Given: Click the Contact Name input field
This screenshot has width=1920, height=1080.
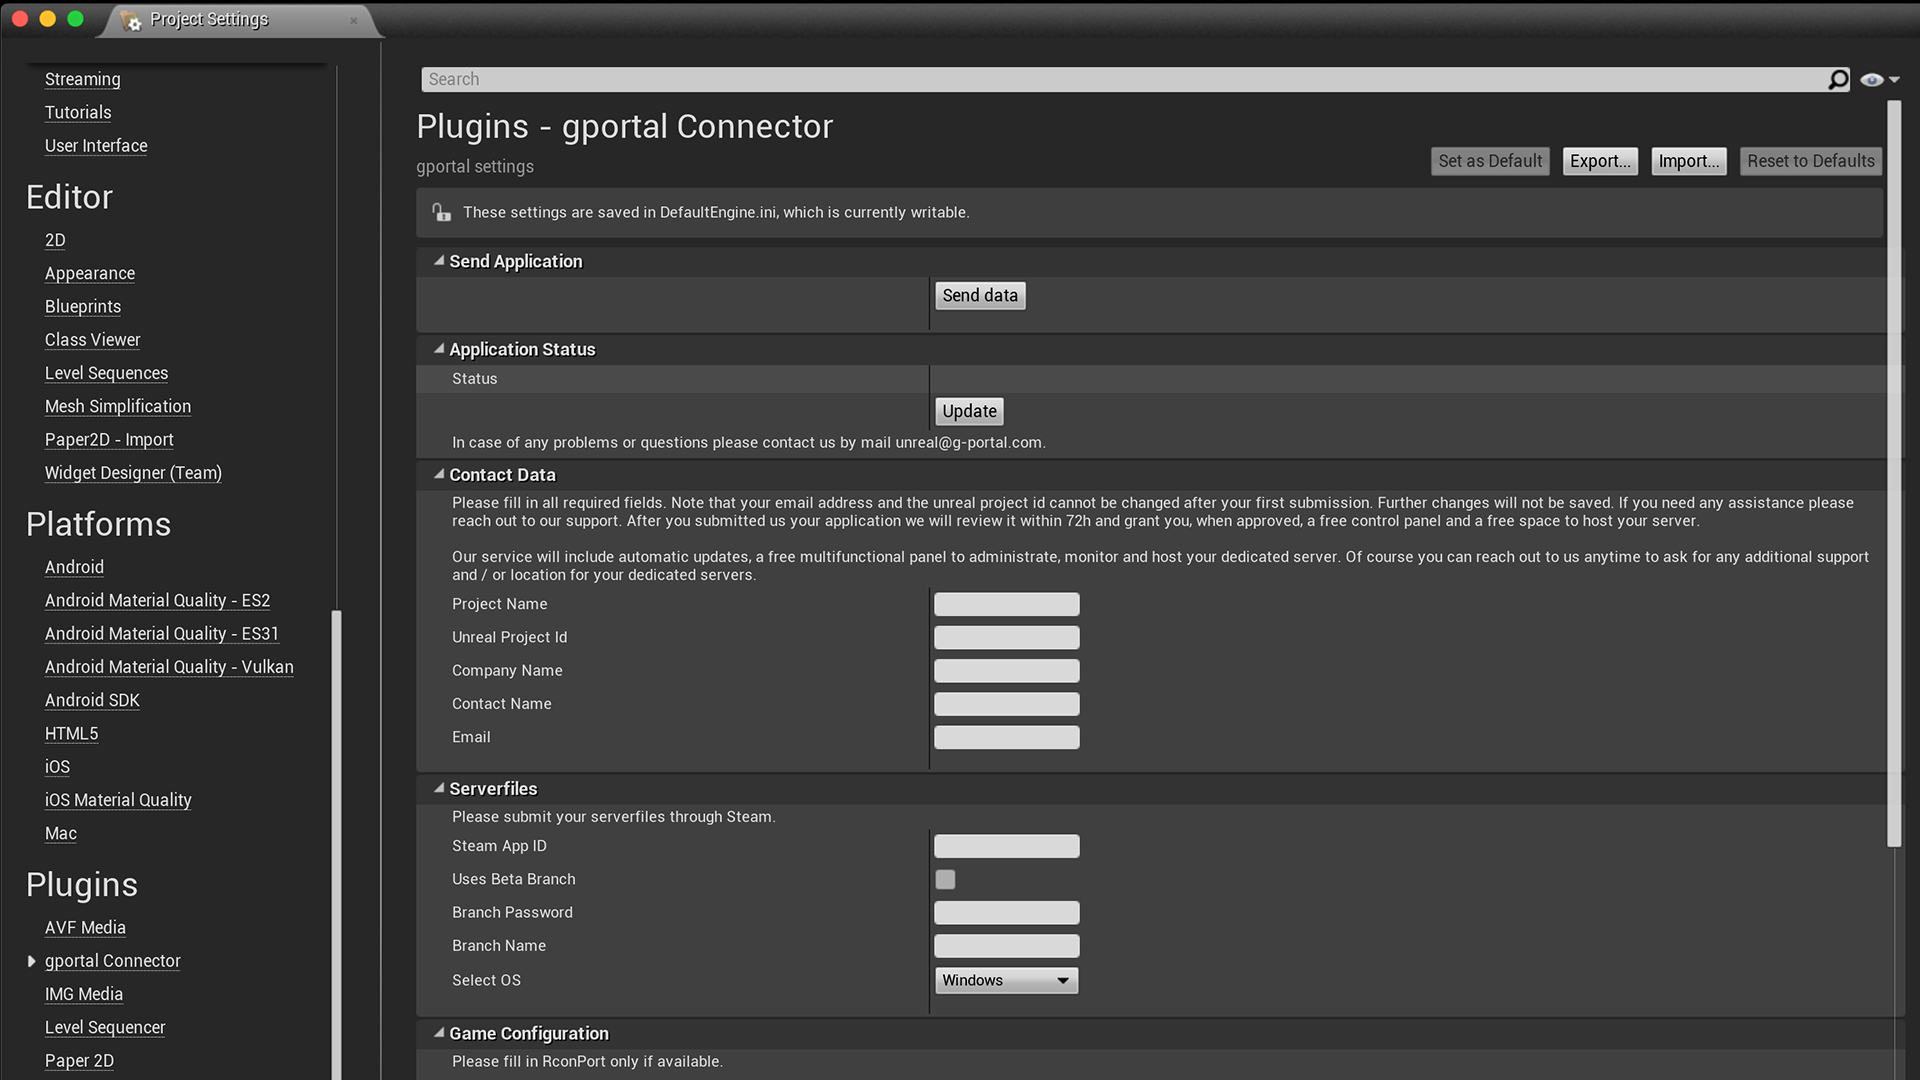Looking at the screenshot, I should (x=1006, y=704).
